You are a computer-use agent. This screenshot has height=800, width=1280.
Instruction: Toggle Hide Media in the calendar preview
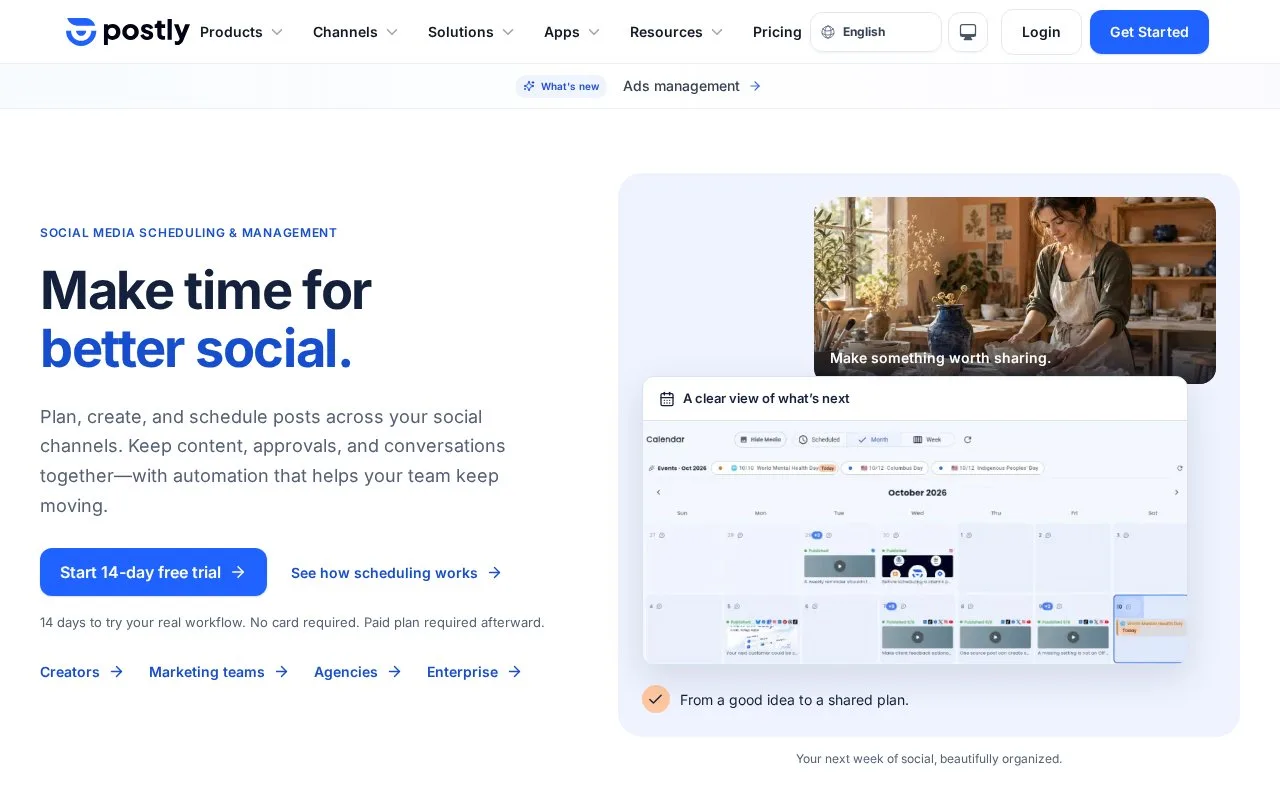point(760,439)
